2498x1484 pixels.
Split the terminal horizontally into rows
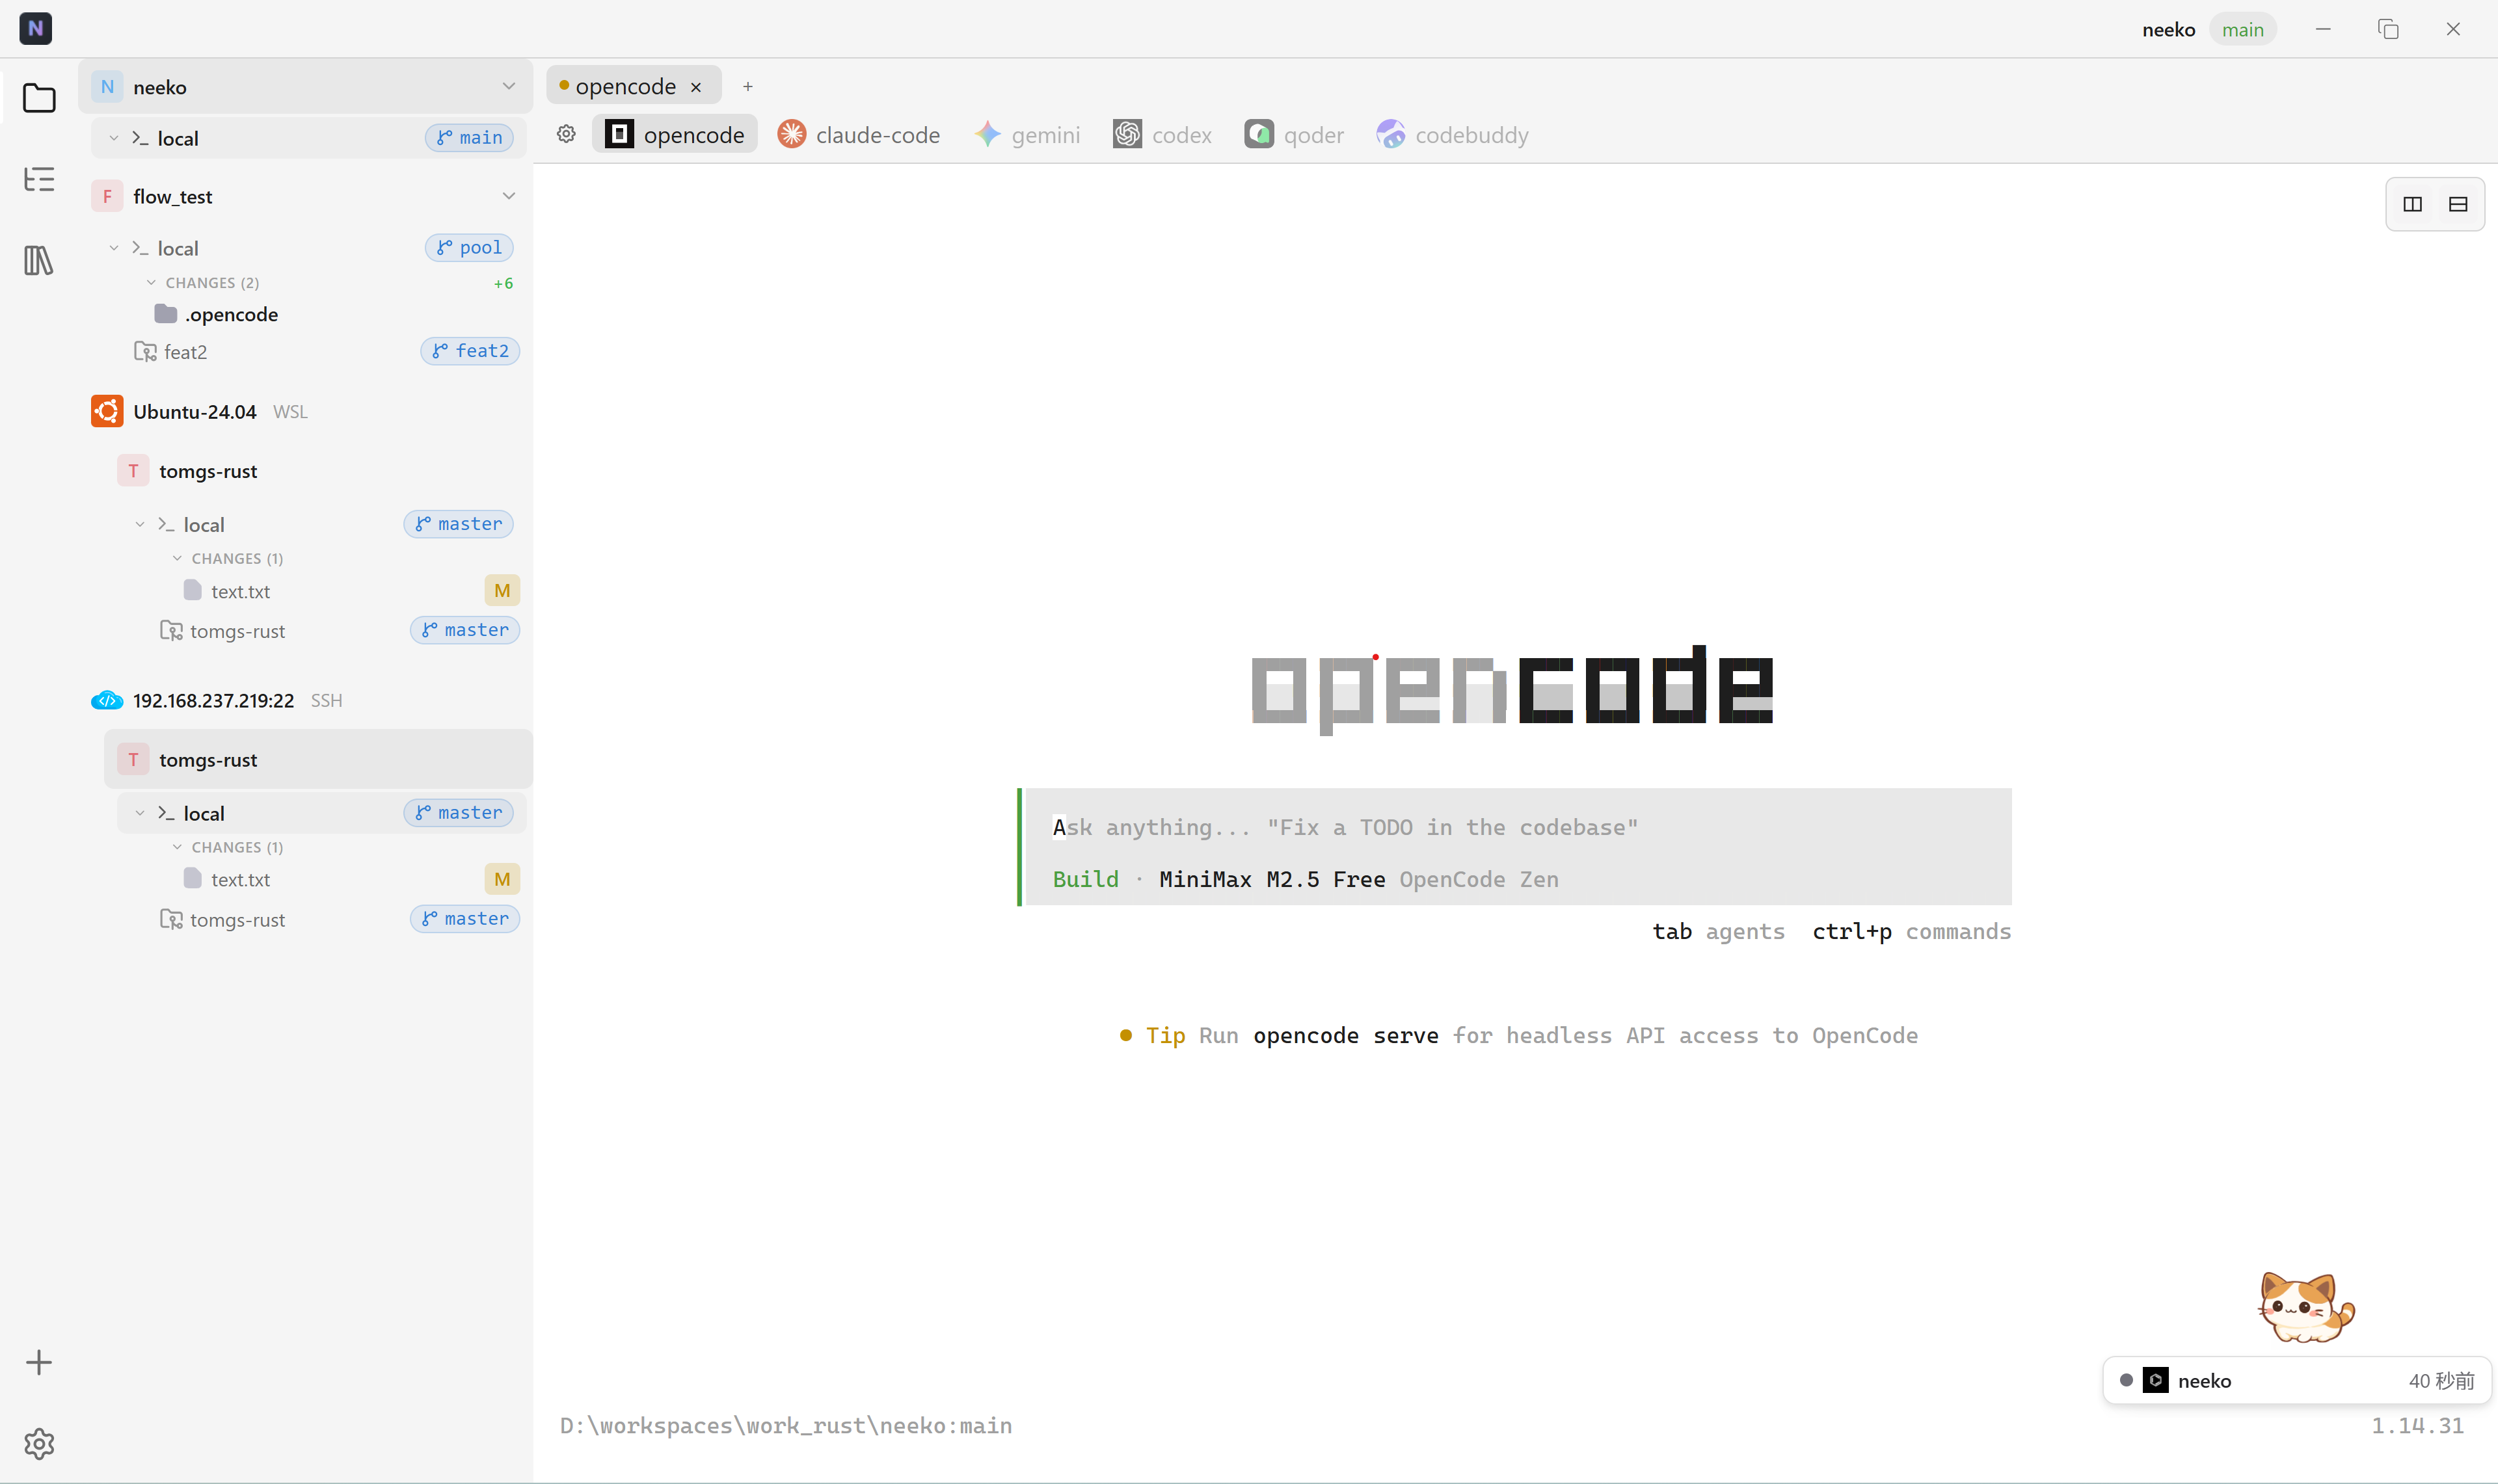pyautogui.click(x=2458, y=204)
